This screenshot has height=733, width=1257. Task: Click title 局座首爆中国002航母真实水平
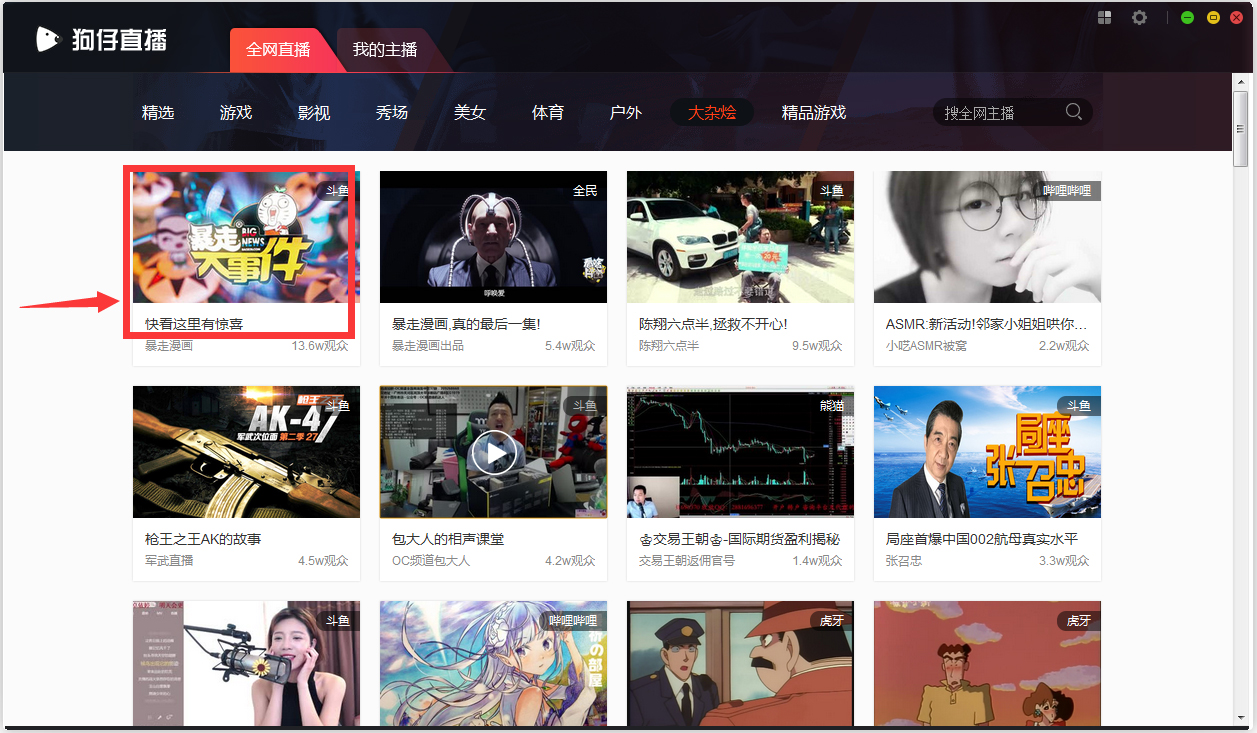click(982, 539)
